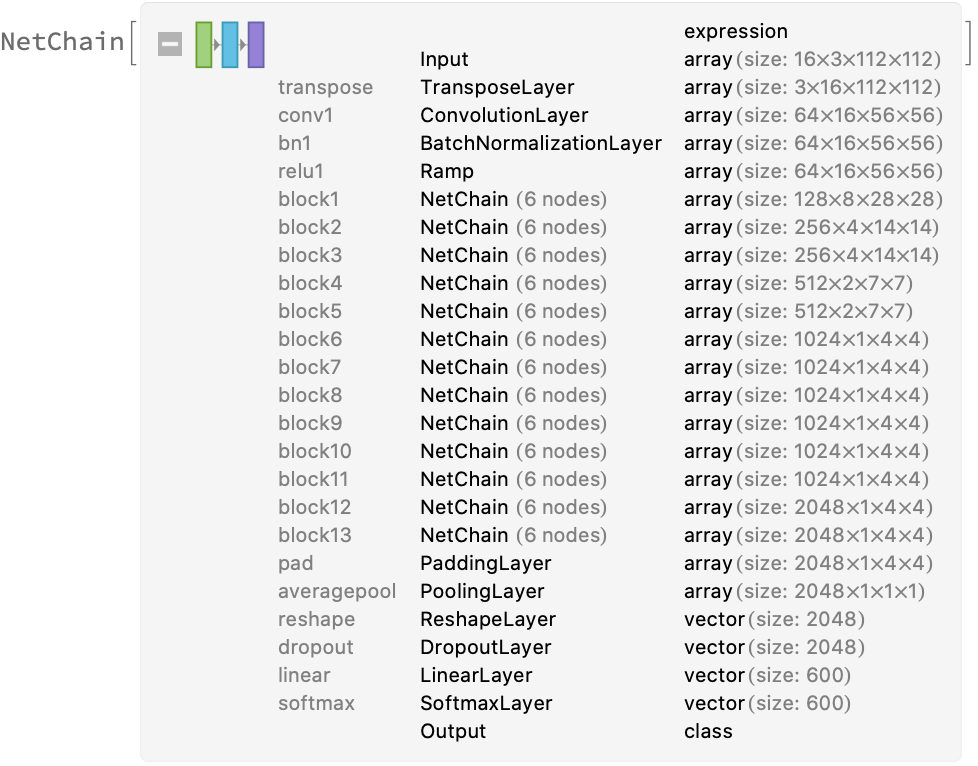
Task: Expand block4 NetChain (6 nodes)
Action: pos(513,284)
